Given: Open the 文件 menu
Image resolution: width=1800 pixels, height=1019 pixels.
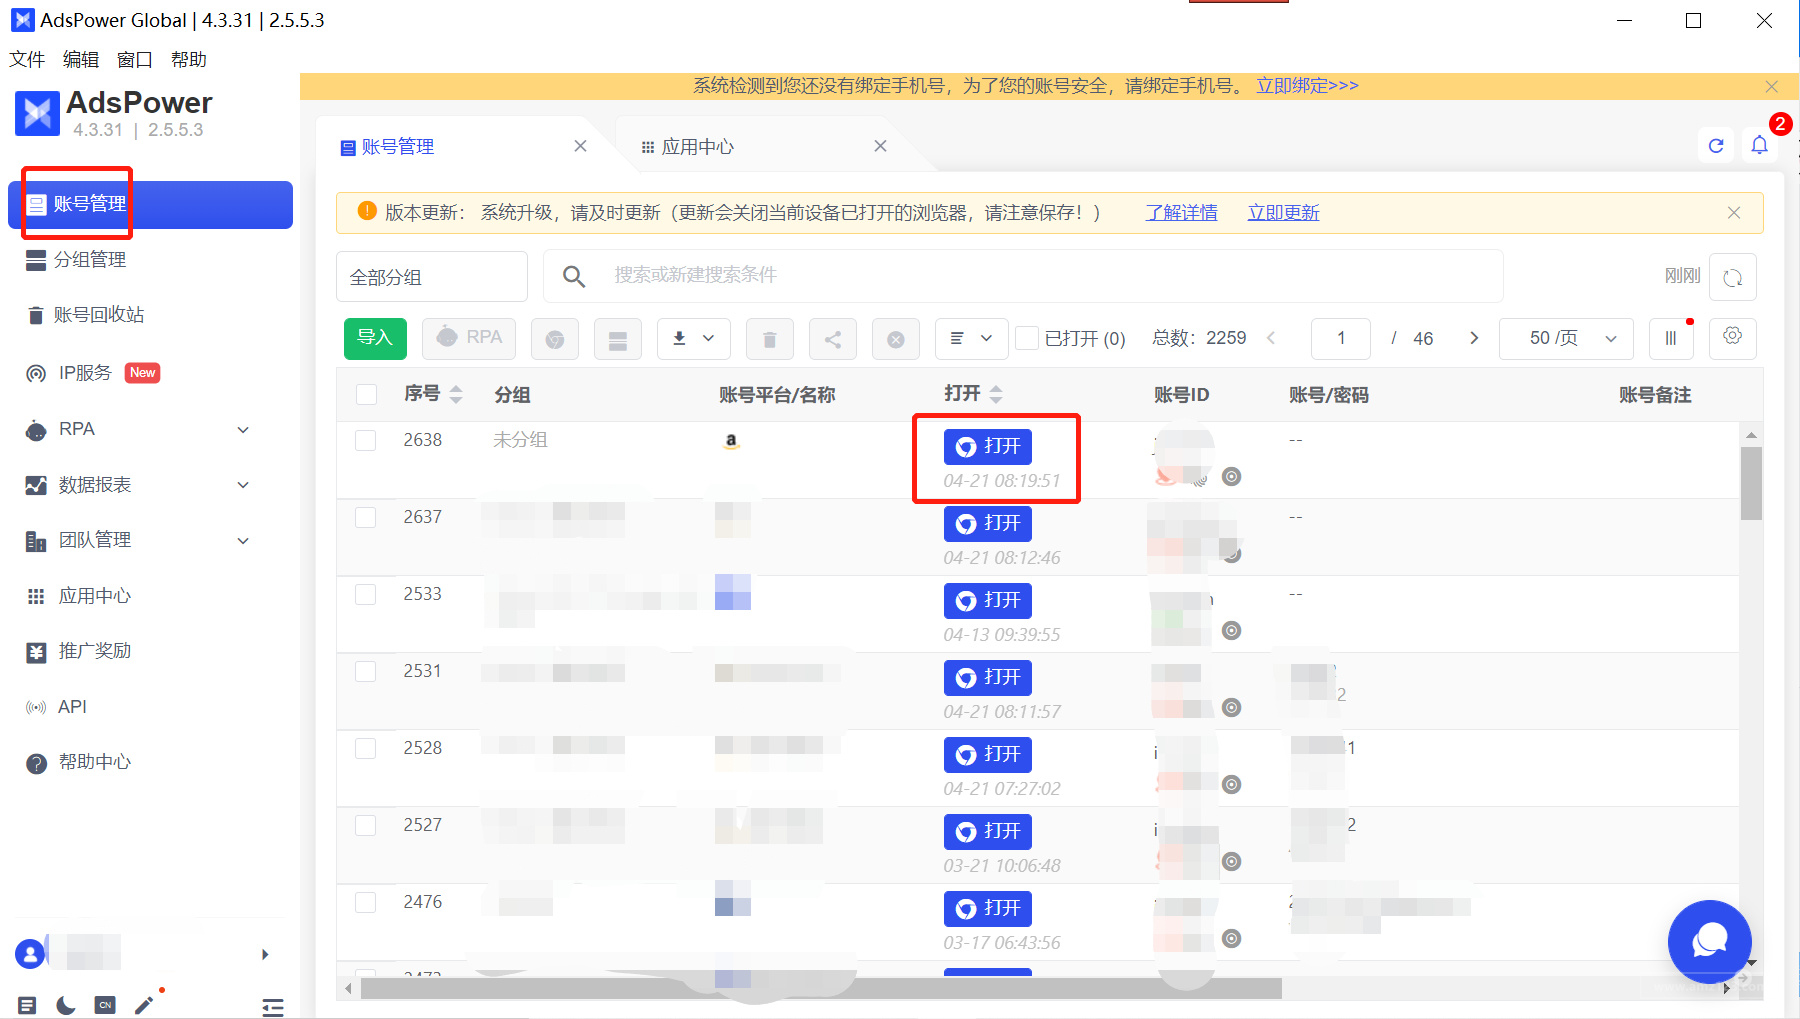Looking at the screenshot, I should pyautogui.click(x=27, y=60).
